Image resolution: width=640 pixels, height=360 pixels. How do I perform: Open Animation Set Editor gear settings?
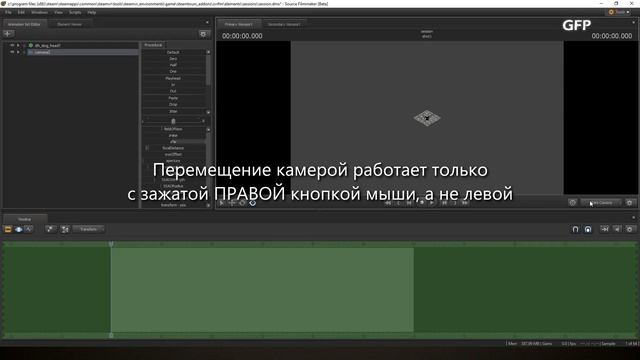203,34
